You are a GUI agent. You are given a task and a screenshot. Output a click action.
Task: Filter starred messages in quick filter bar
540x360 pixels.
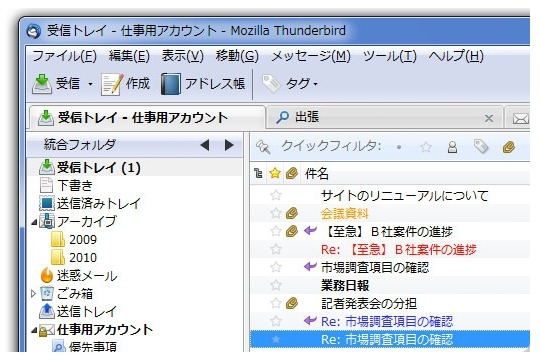click(426, 147)
